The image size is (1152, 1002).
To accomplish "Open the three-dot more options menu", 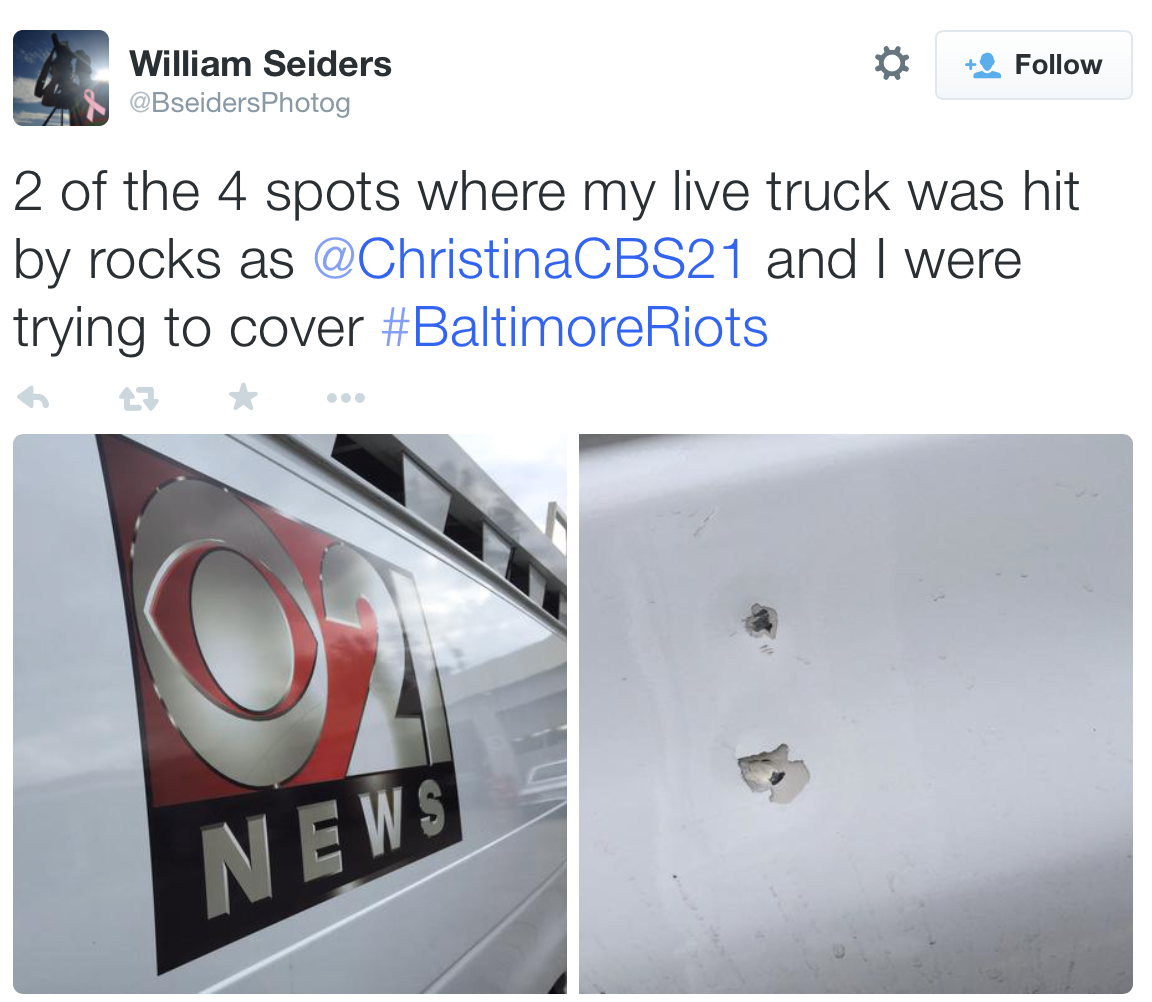I will [x=345, y=398].
